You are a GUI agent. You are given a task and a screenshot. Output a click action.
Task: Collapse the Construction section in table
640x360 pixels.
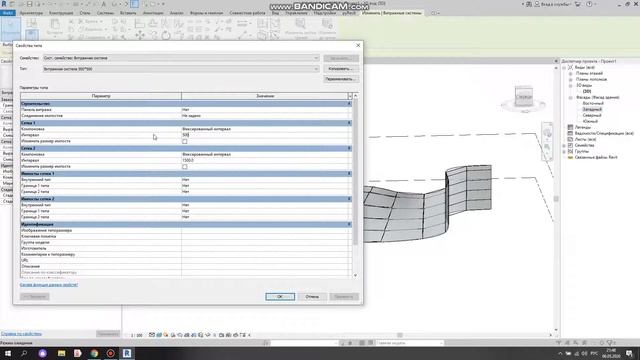[349, 104]
